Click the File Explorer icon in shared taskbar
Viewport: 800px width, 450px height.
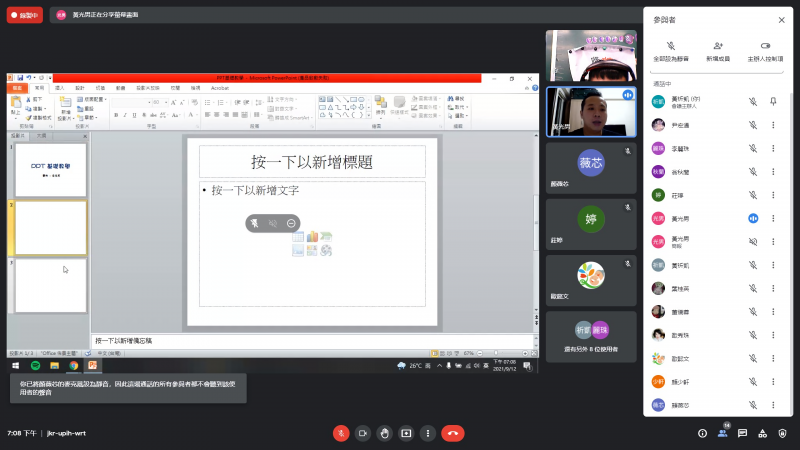click(x=55, y=365)
